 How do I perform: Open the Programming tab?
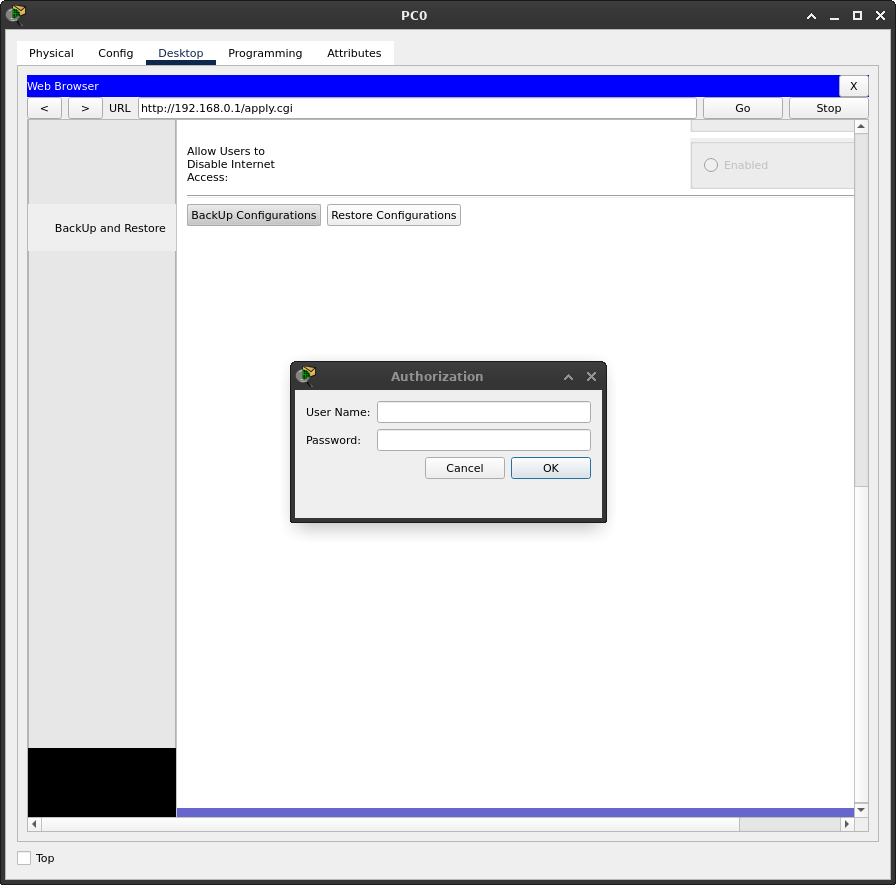(x=265, y=53)
